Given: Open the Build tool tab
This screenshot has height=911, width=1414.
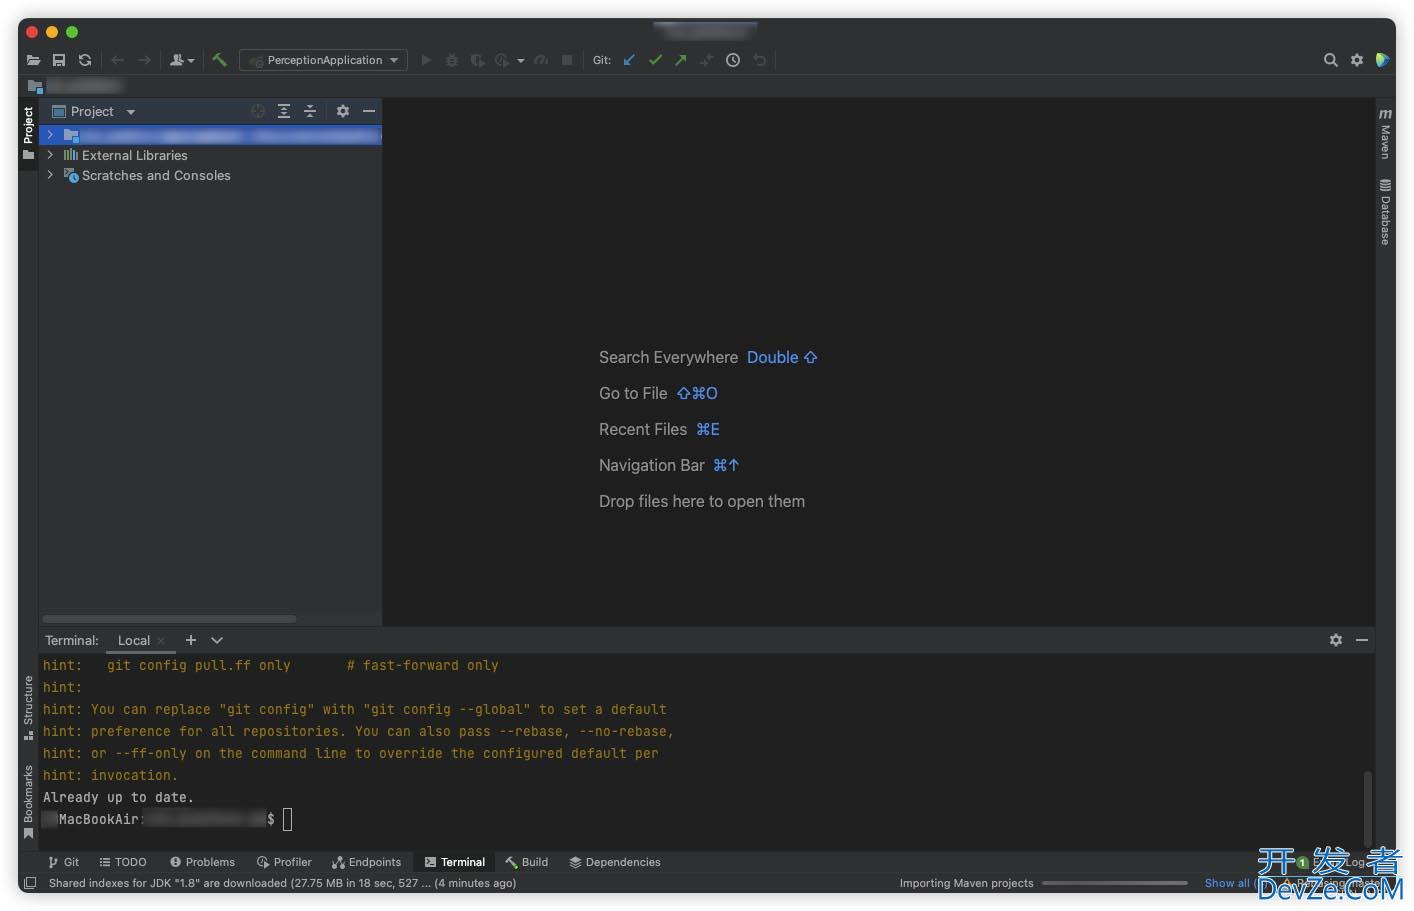Looking at the screenshot, I should tap(527, 862).
